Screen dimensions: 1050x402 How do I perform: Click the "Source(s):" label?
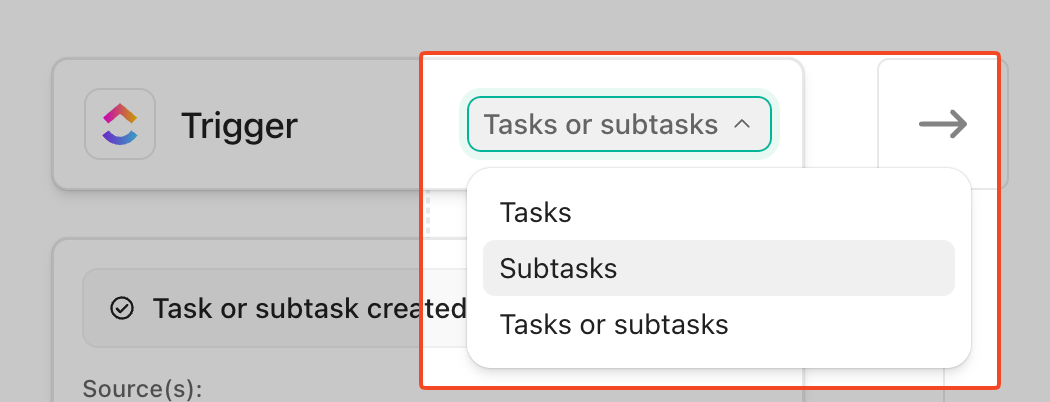(142, 388)
